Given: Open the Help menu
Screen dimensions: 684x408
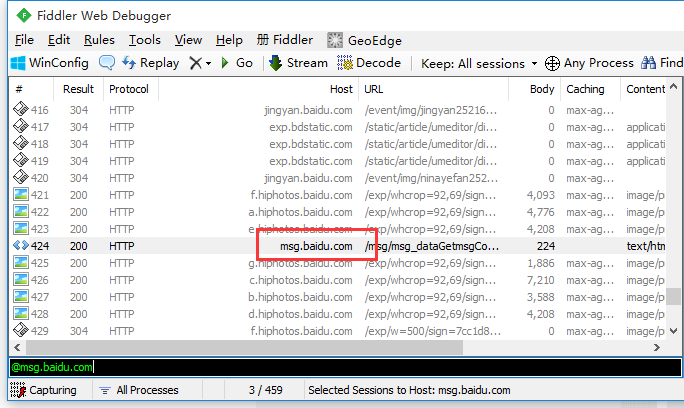Looking at the screenshot, I should [229, 40].
